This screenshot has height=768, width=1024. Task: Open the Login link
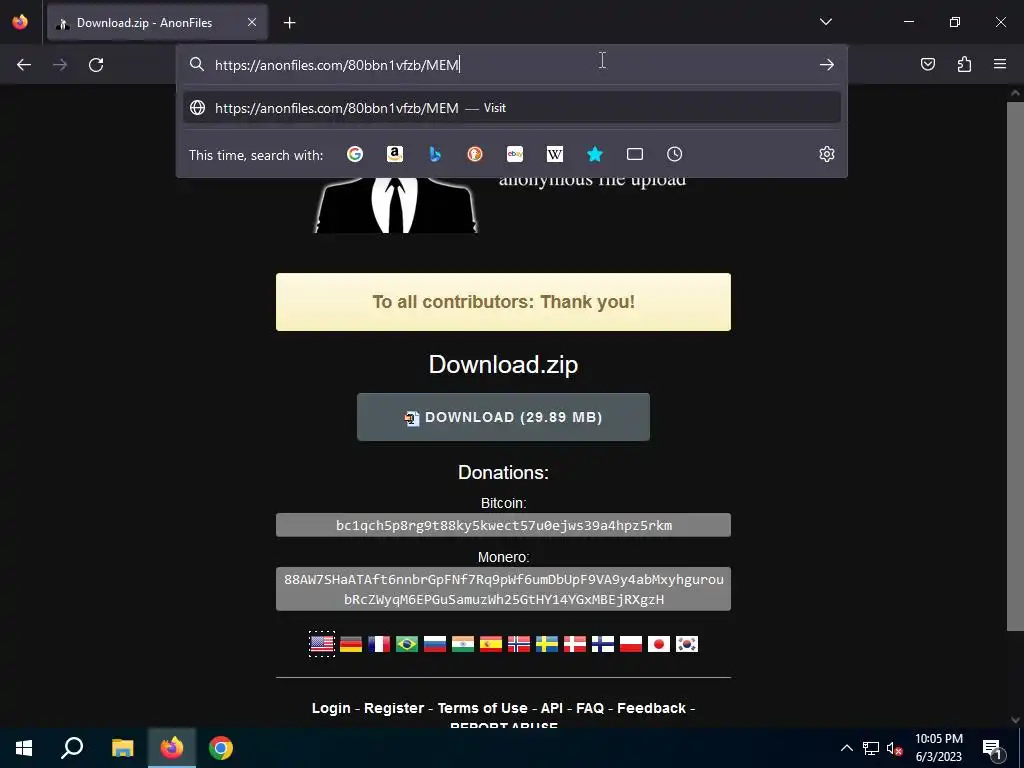click(x=331, y=708)
